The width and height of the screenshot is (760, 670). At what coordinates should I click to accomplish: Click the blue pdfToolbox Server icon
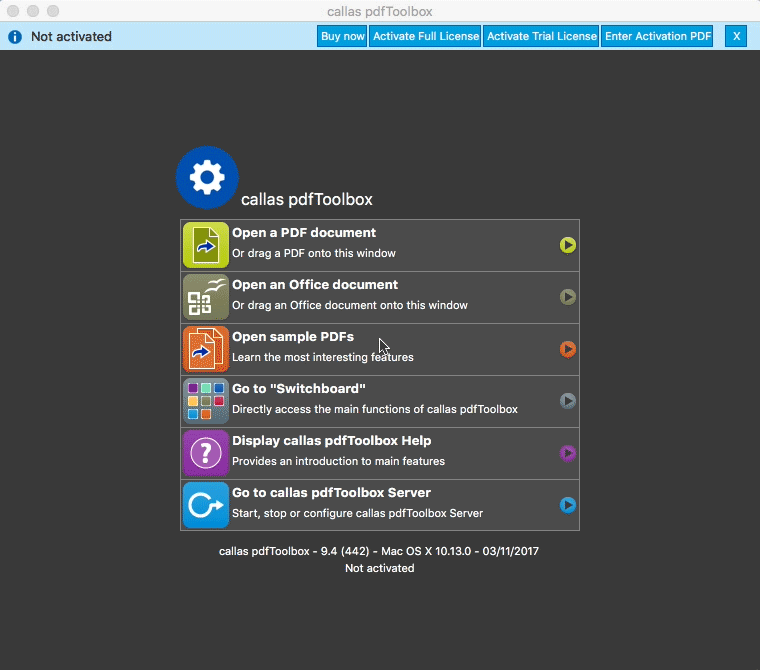click(206, 505)
